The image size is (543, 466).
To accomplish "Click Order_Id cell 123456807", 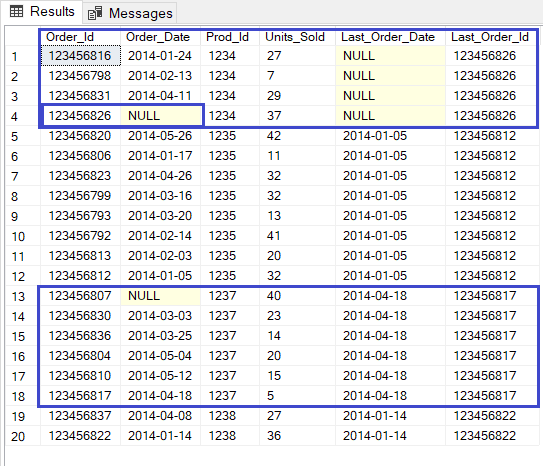I will [x=80, y=296].
